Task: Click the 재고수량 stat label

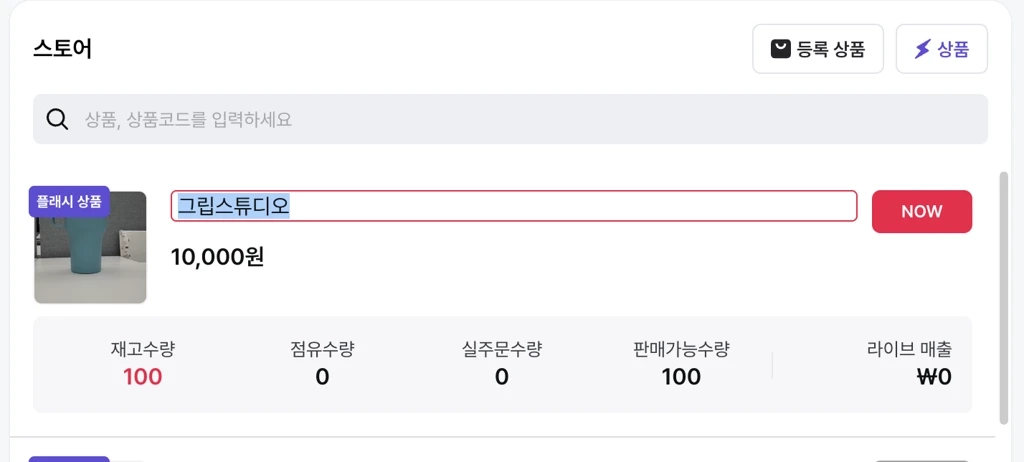Action: point(143,349)
